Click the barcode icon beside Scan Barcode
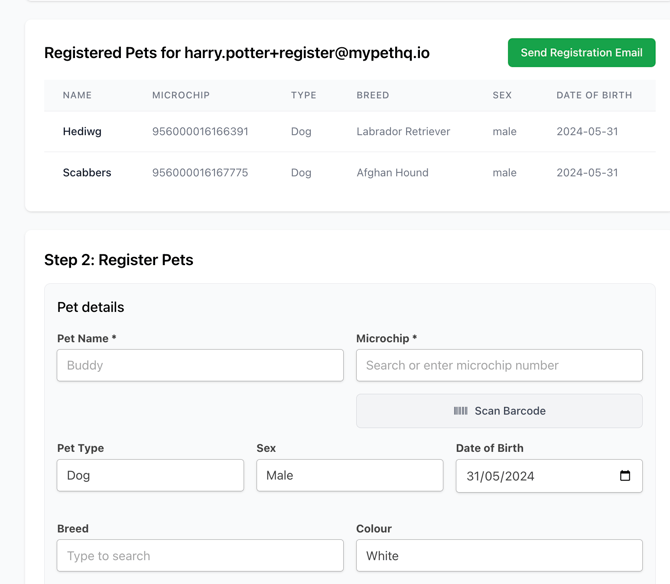The height and width of the screenshot is (584, 670). pos(460,411)
